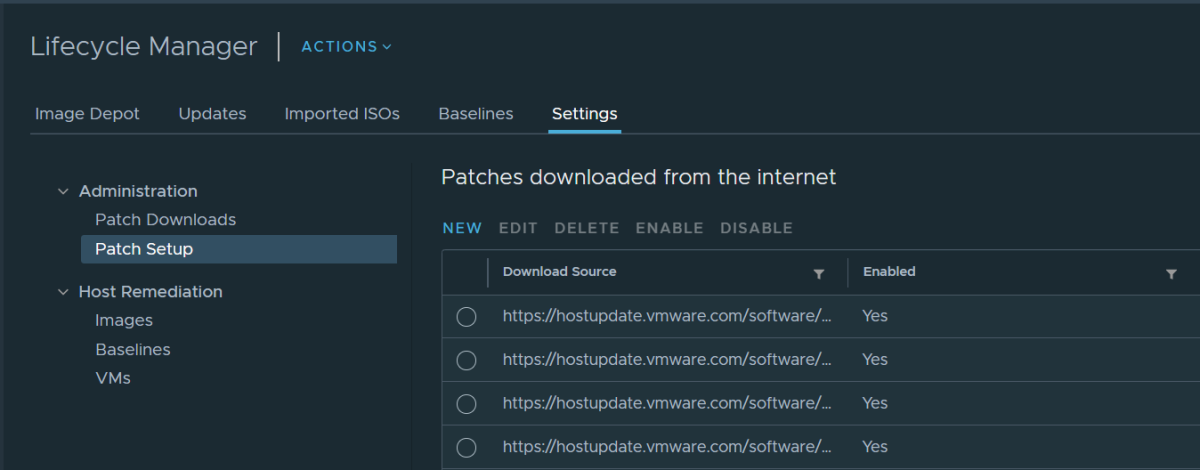Select the third download source radio button
Viewport: 1200px width, 470px height.
point(466,404)
